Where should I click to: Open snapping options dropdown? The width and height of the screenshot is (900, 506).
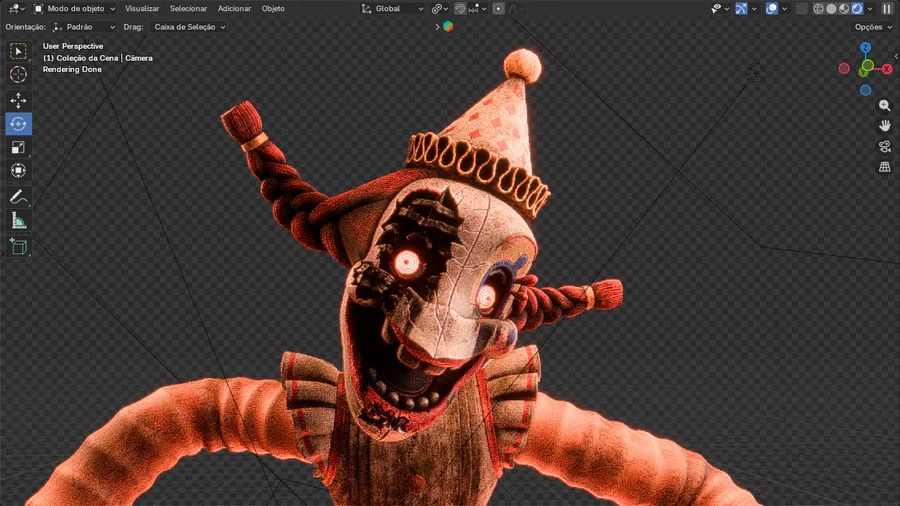pyautogui.click(x=477, y=9)
